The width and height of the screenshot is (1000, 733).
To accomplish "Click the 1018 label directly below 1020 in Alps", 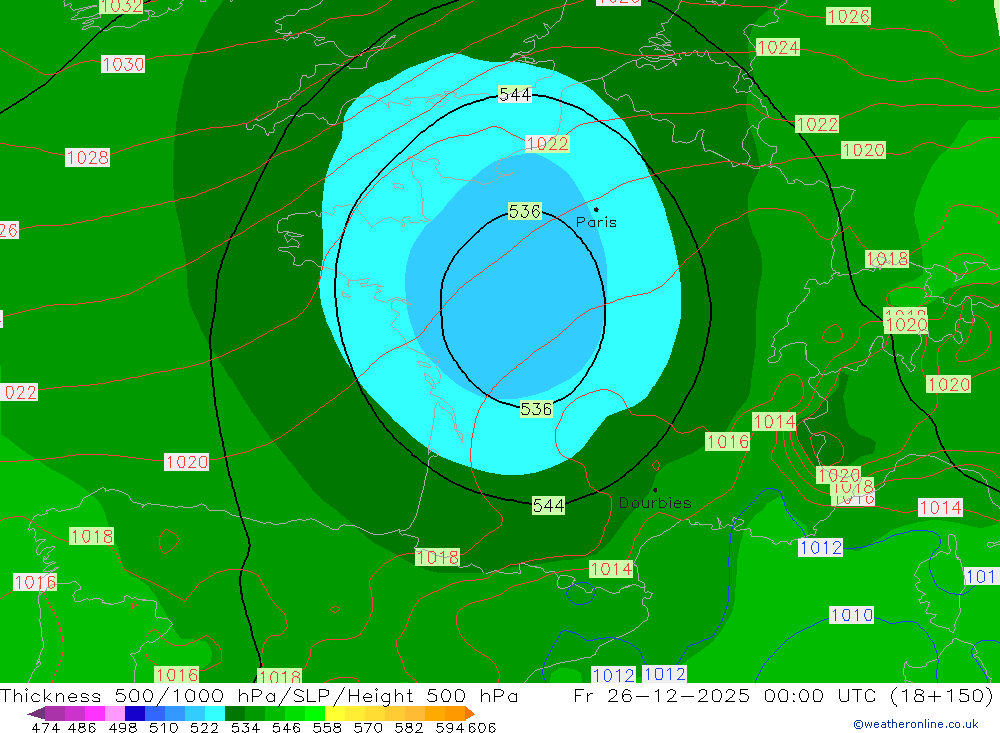I will coord(853,487).
